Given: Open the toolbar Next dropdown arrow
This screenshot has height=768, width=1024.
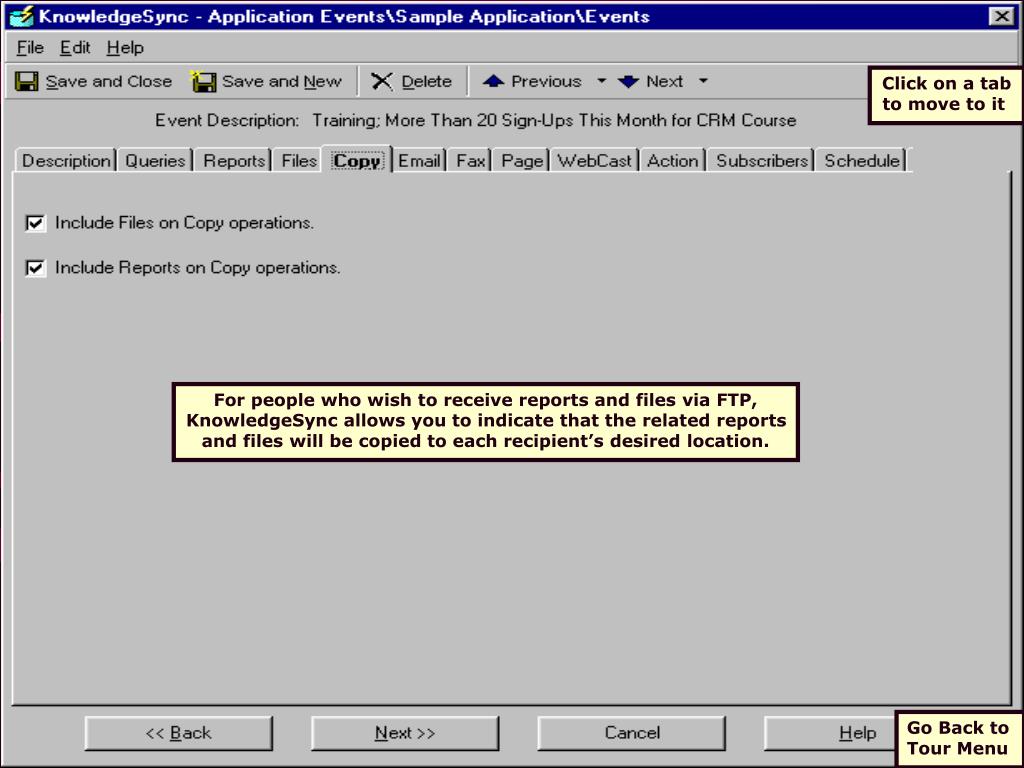Looking at the screenshot, I should point(703,81).
